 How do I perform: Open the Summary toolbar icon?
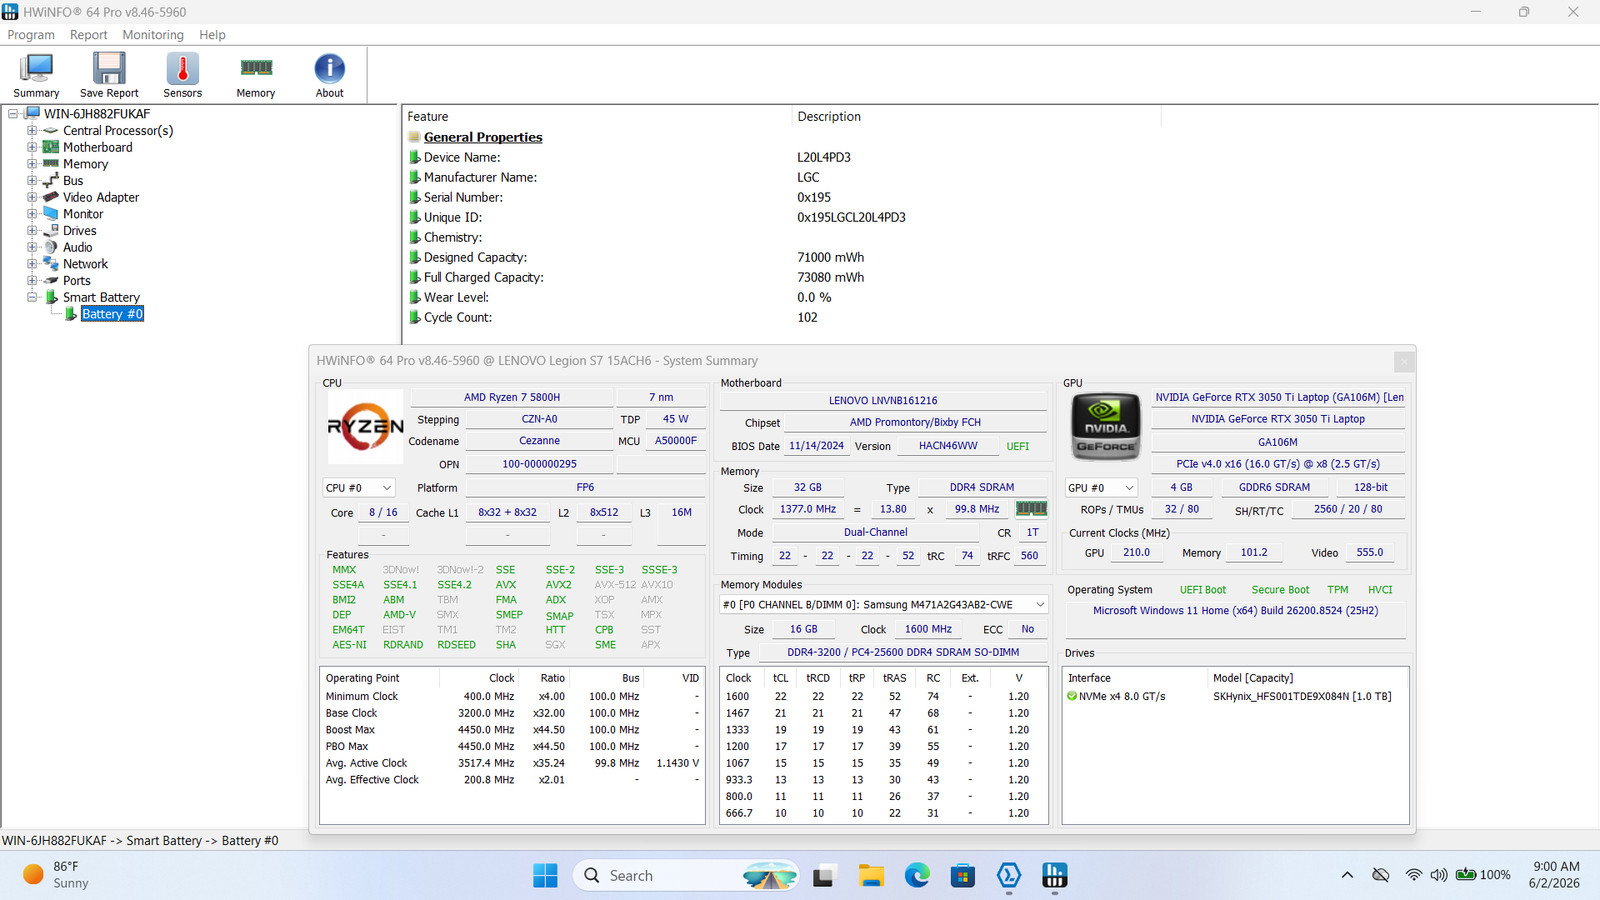click(x=36, y=75)
